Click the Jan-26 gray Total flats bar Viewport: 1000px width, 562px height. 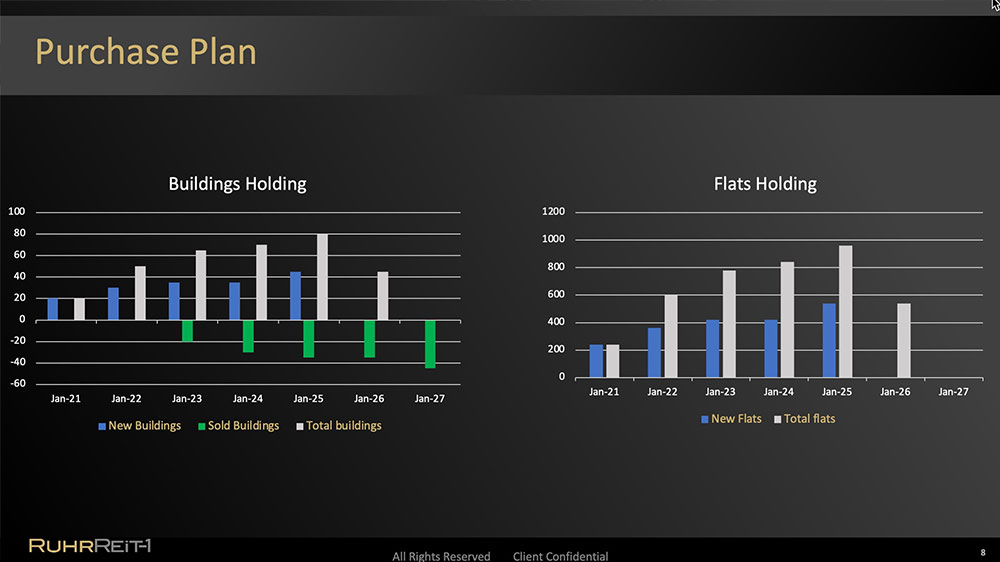903,340
